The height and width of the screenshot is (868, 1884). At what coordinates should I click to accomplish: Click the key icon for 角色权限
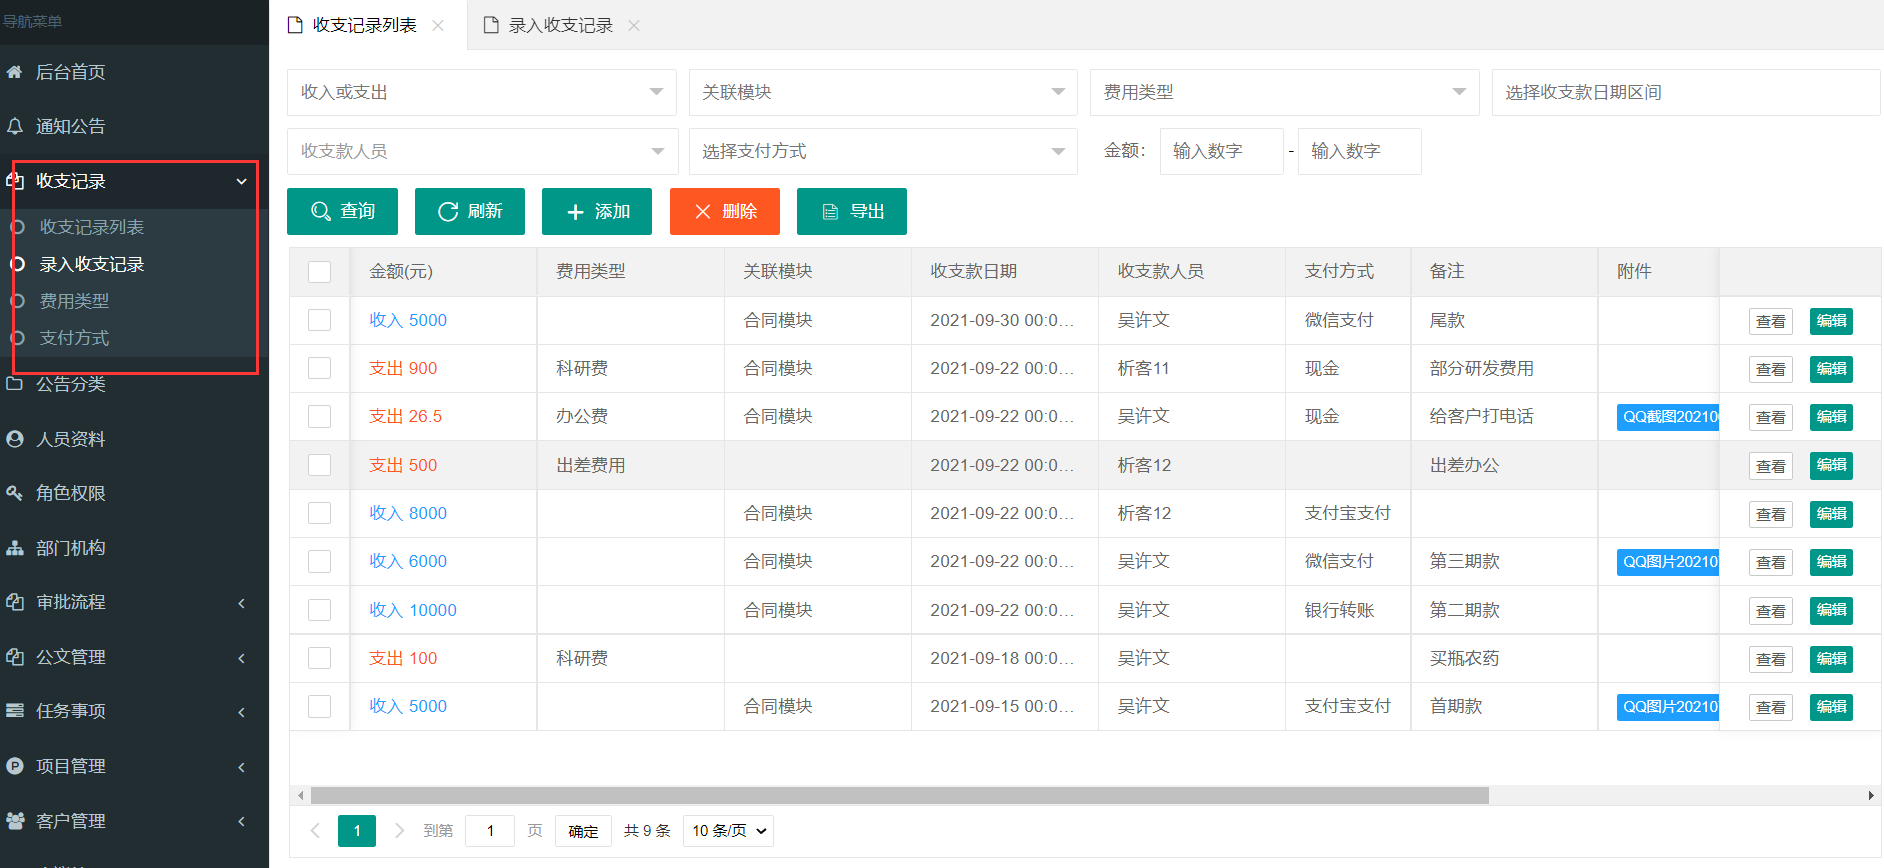click(14, 493)
